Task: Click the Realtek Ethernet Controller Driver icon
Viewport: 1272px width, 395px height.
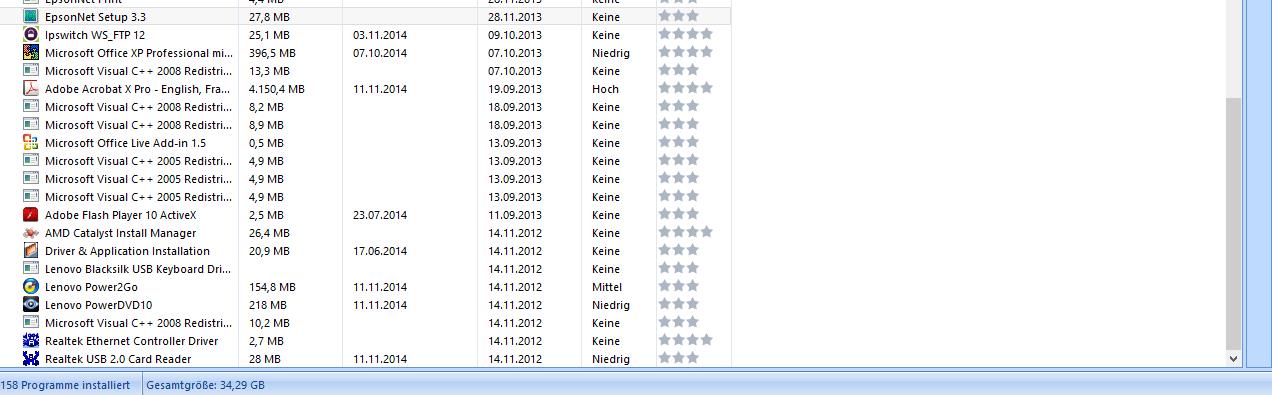Action: click(x=31, y=341)
